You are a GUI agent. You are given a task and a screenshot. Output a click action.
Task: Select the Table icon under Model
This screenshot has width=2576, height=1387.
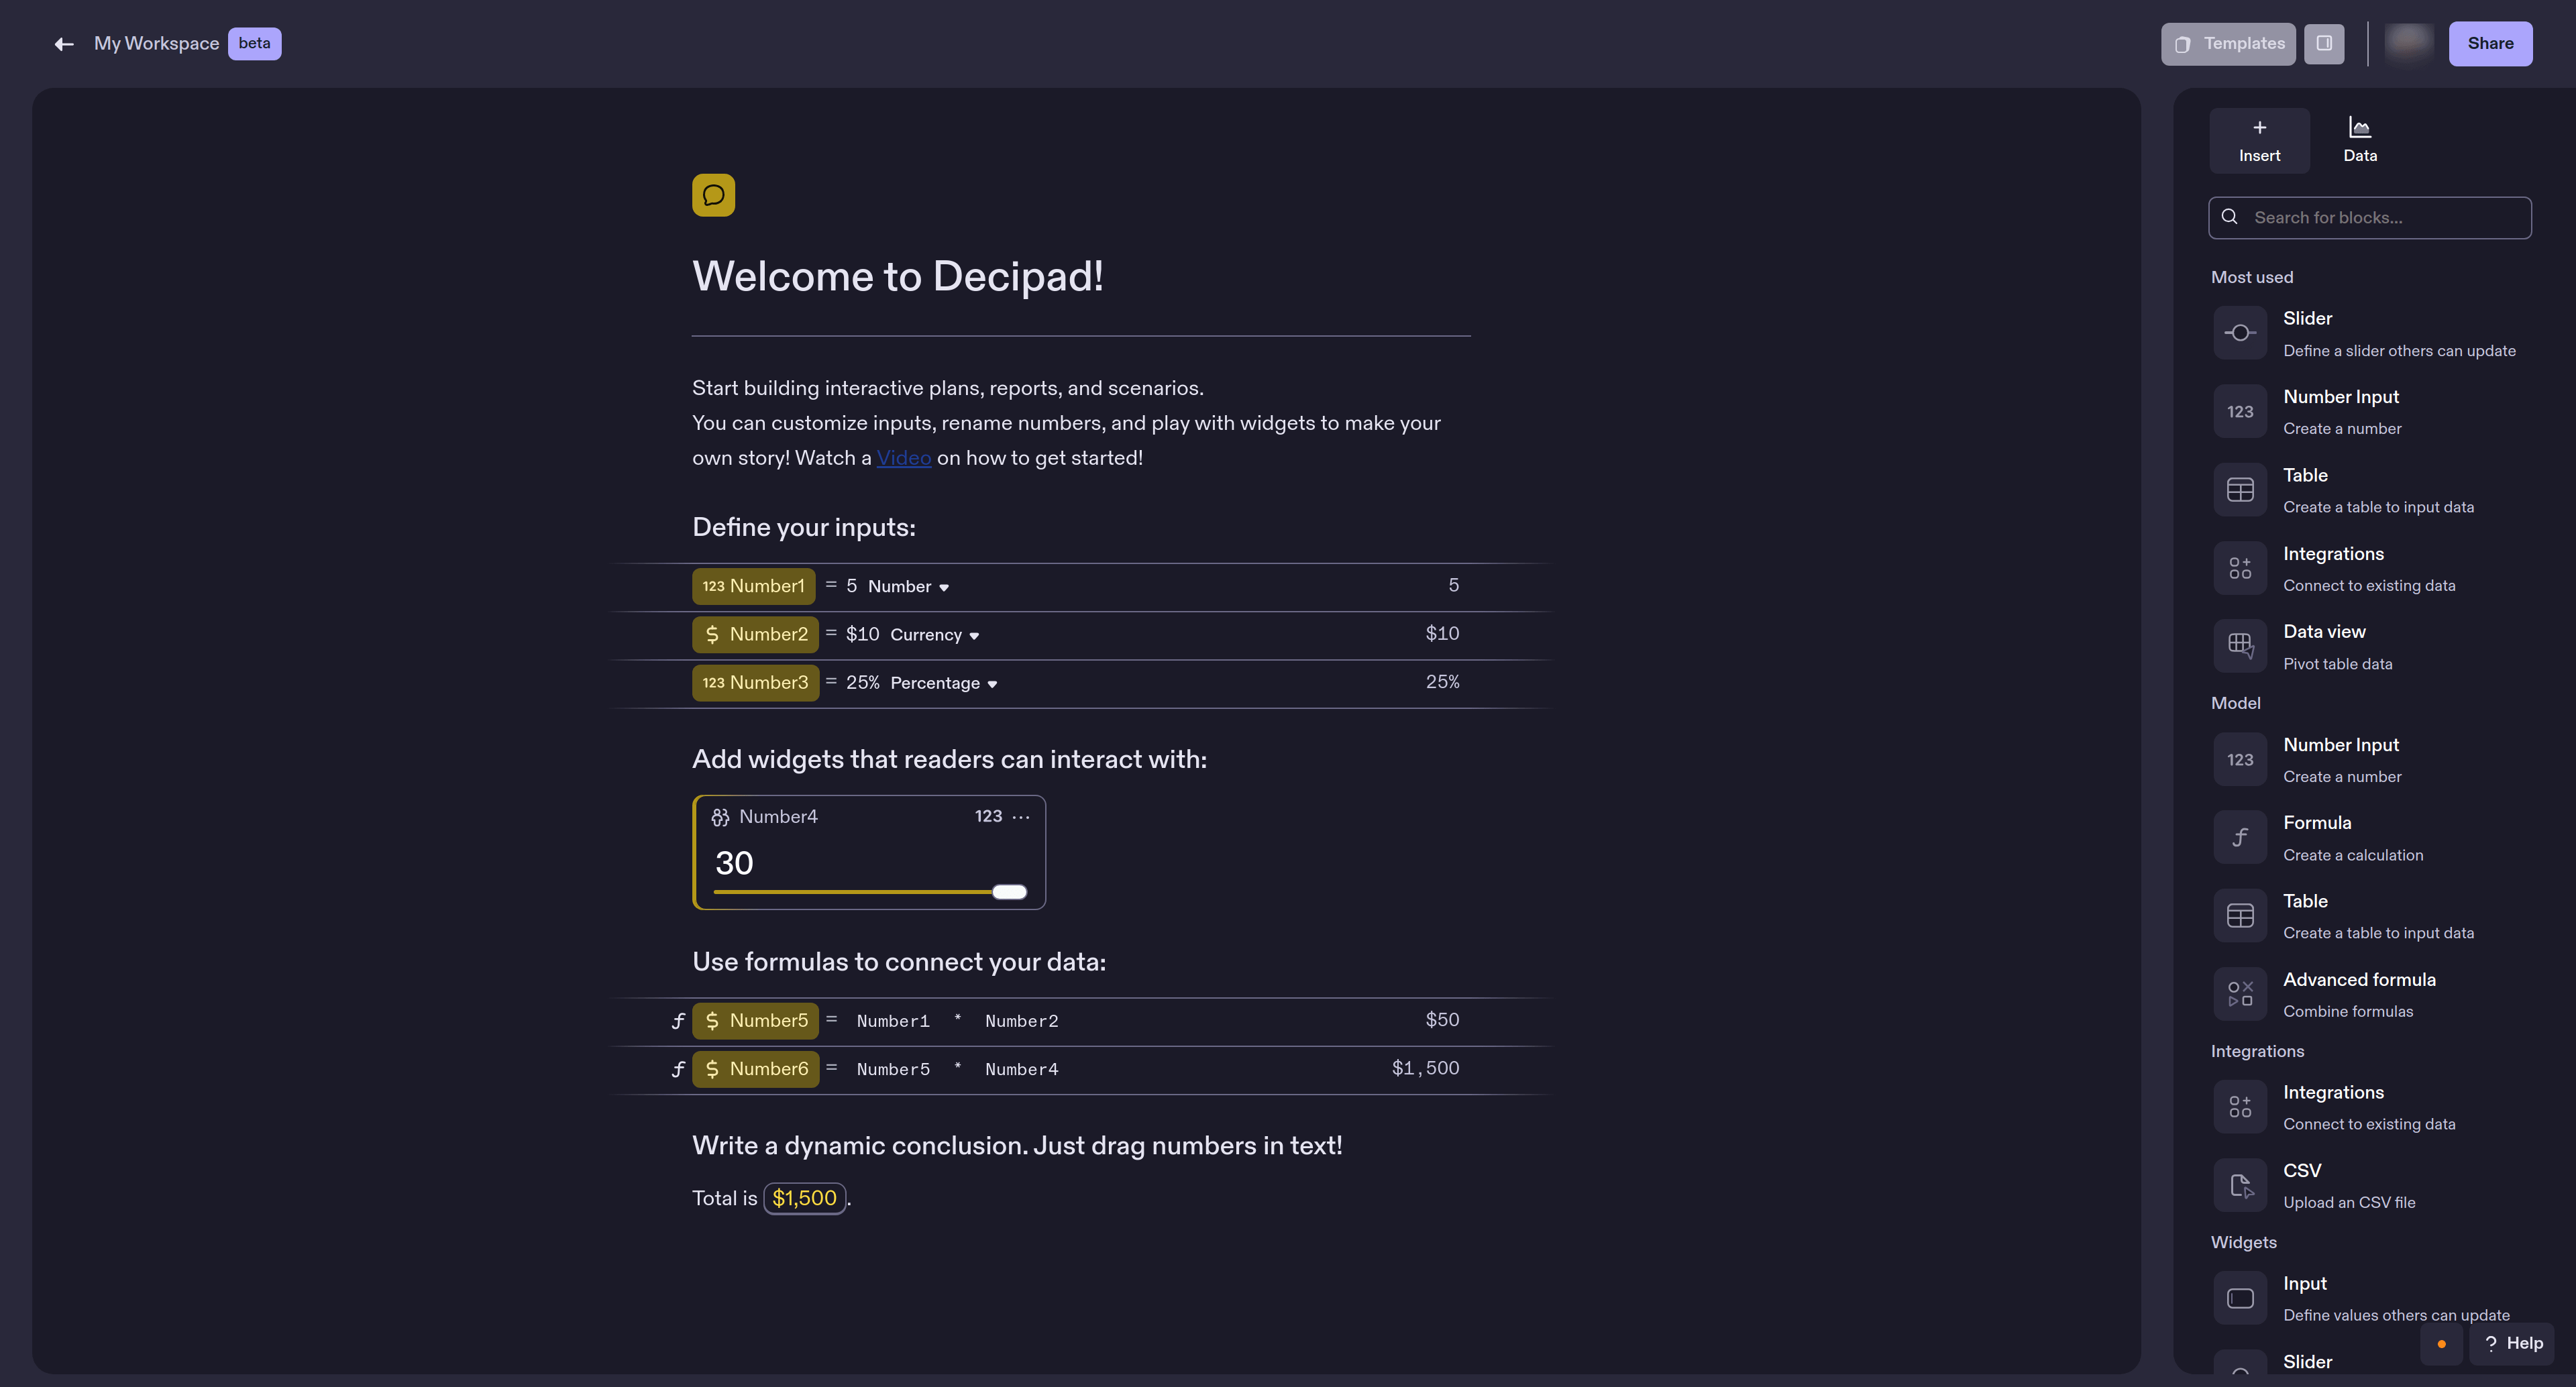pyautogui.click(x=2240, y=916)
